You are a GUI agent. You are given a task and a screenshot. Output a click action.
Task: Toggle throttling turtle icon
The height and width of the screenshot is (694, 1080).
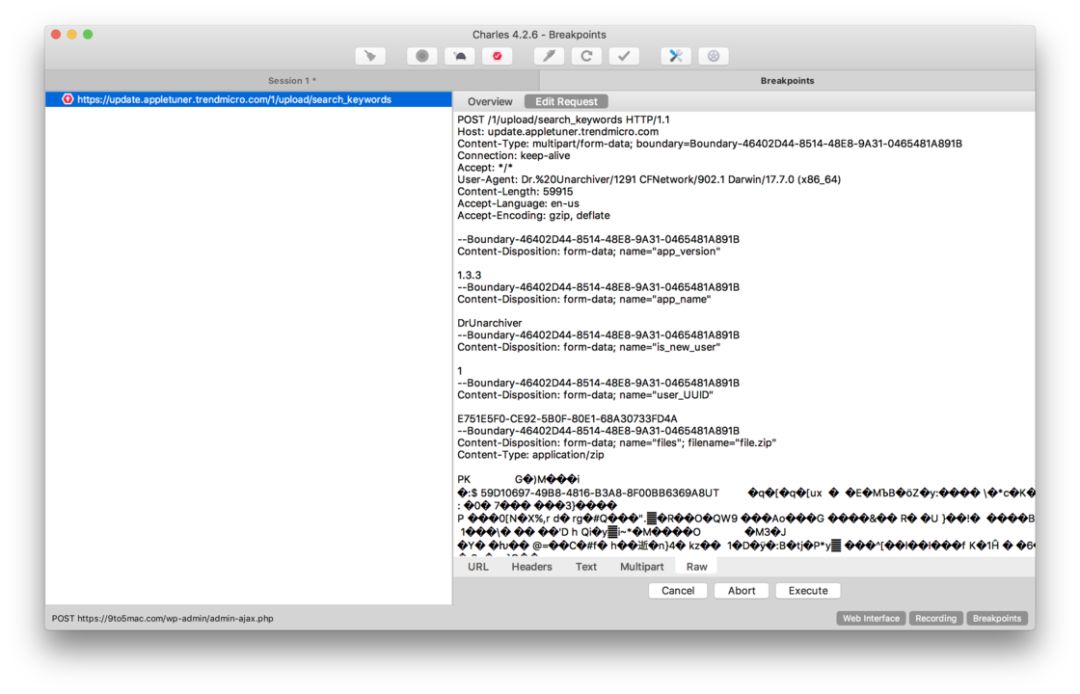(459, 56)
